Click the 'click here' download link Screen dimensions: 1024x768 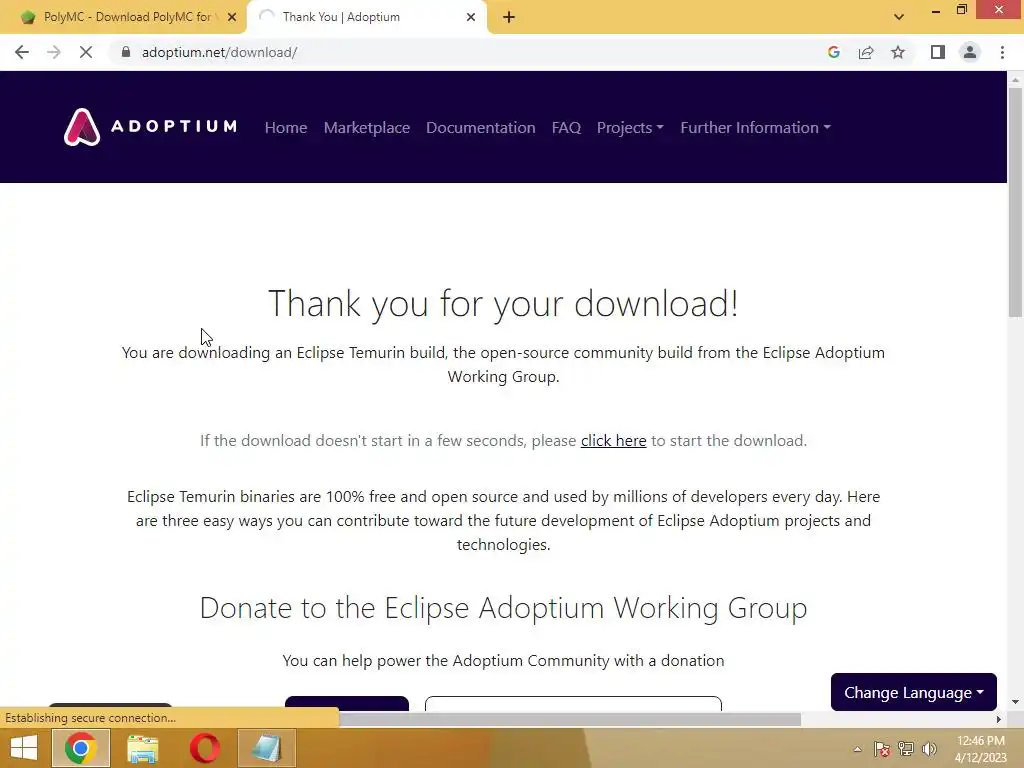[613, 441]
